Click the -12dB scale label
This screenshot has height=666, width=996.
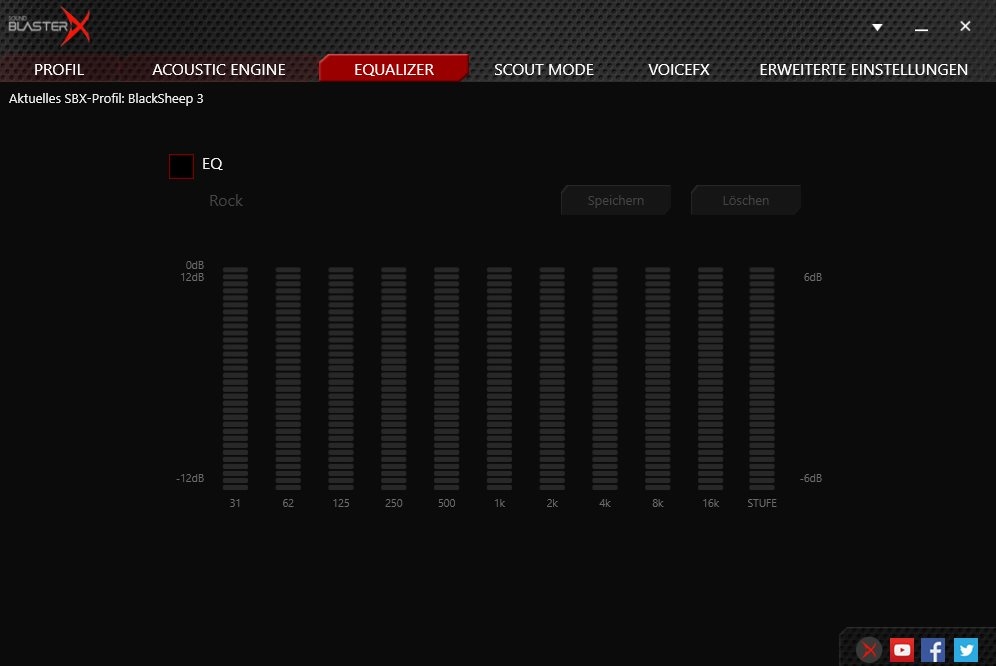click(190, 478)
